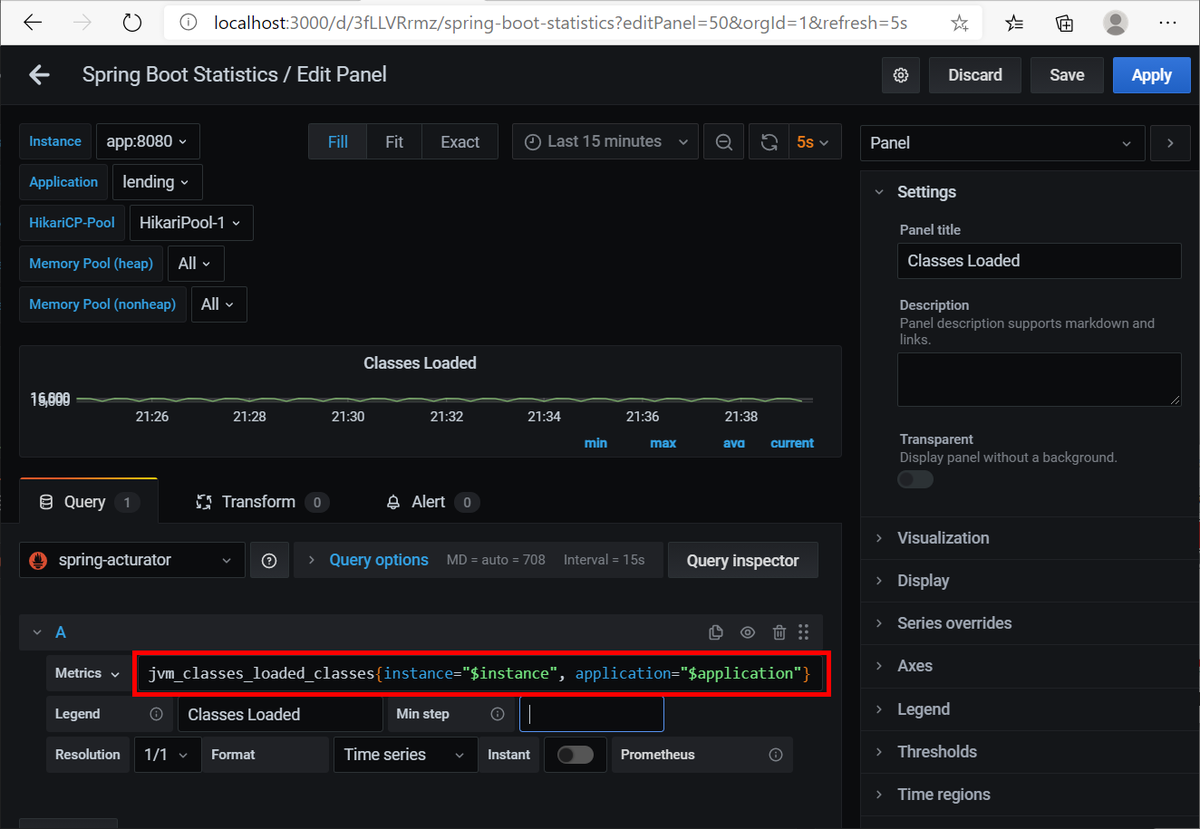Open the spring-acturator data source dropdown
Image resolution: width=1200 pixels, height=829 pixels.
(132, 561)
